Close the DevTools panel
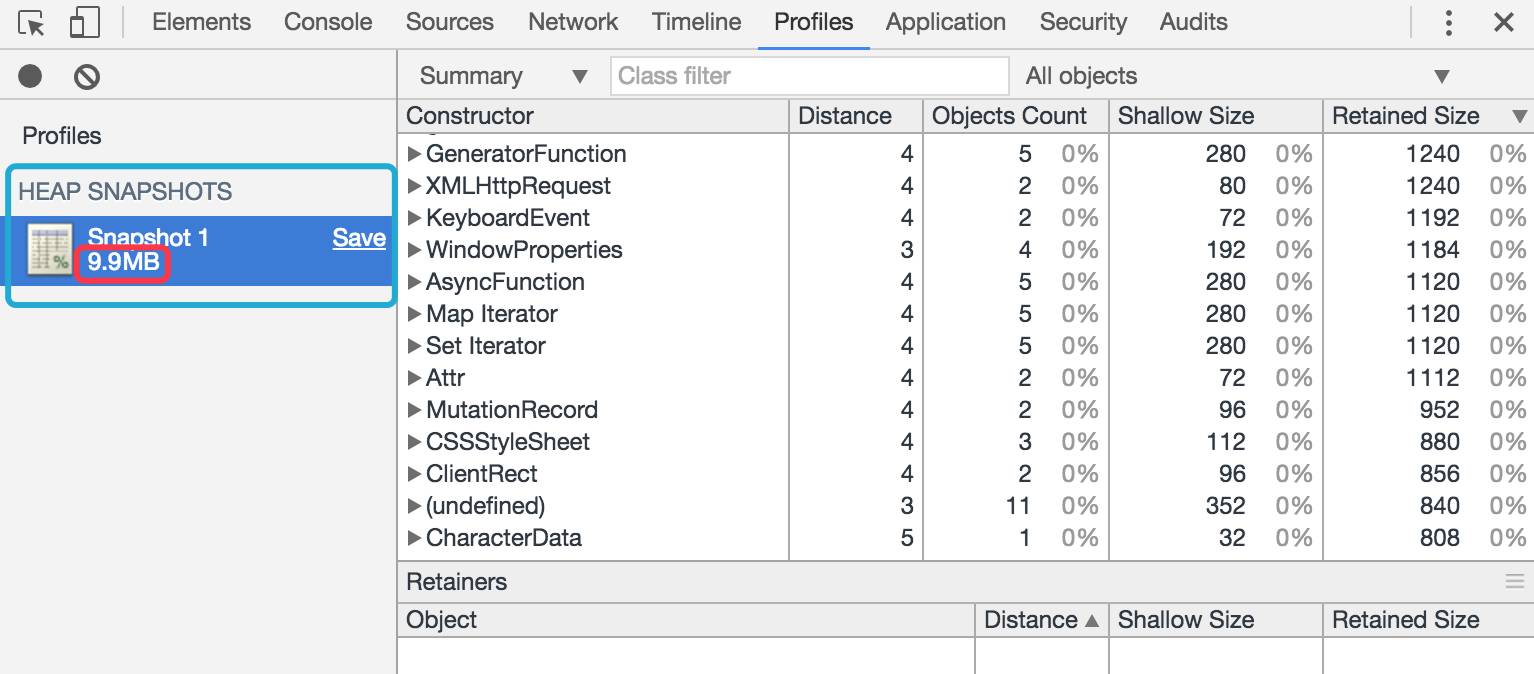1534x674 pixels. point(1503,23)
